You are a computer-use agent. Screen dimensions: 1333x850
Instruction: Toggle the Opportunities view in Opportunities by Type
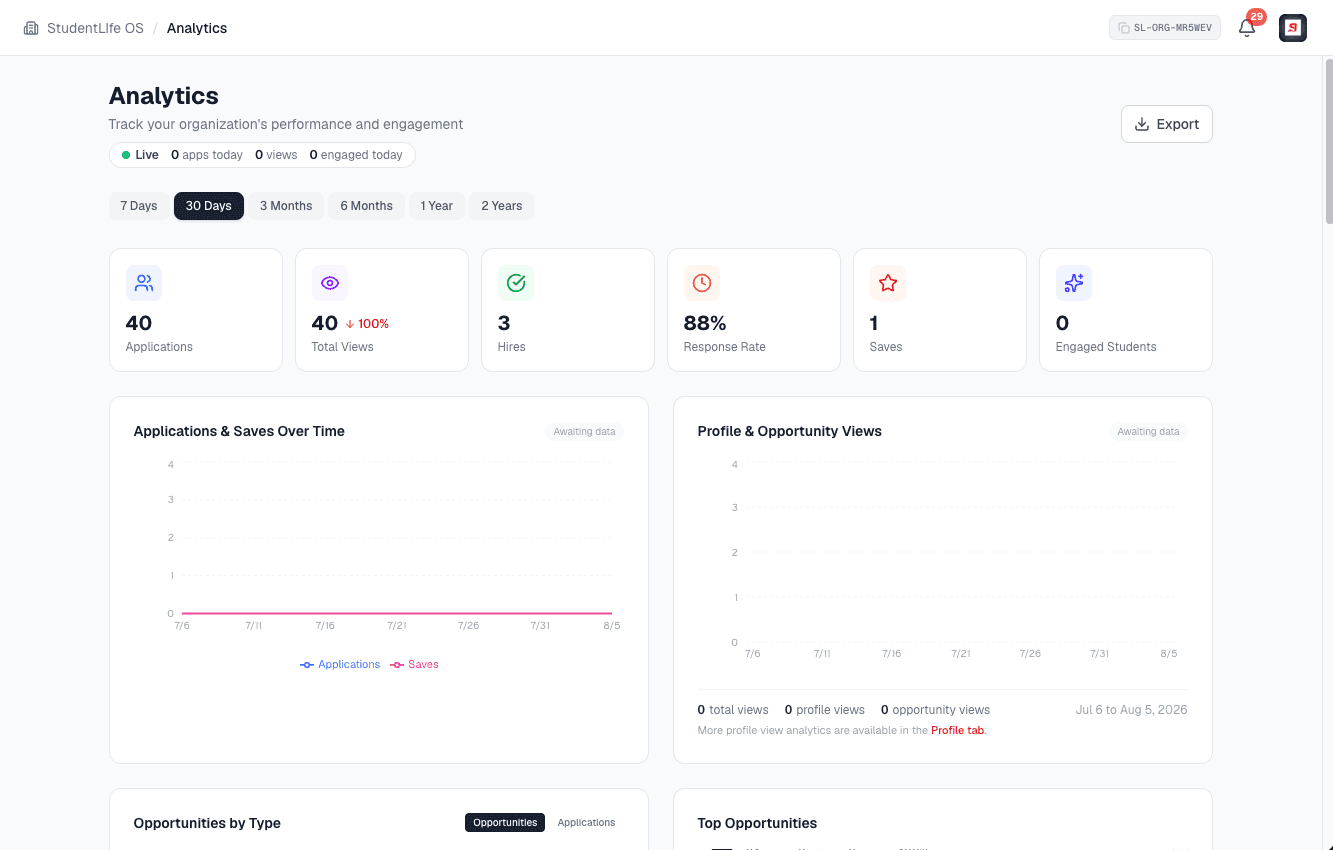[x=505, y=822]
